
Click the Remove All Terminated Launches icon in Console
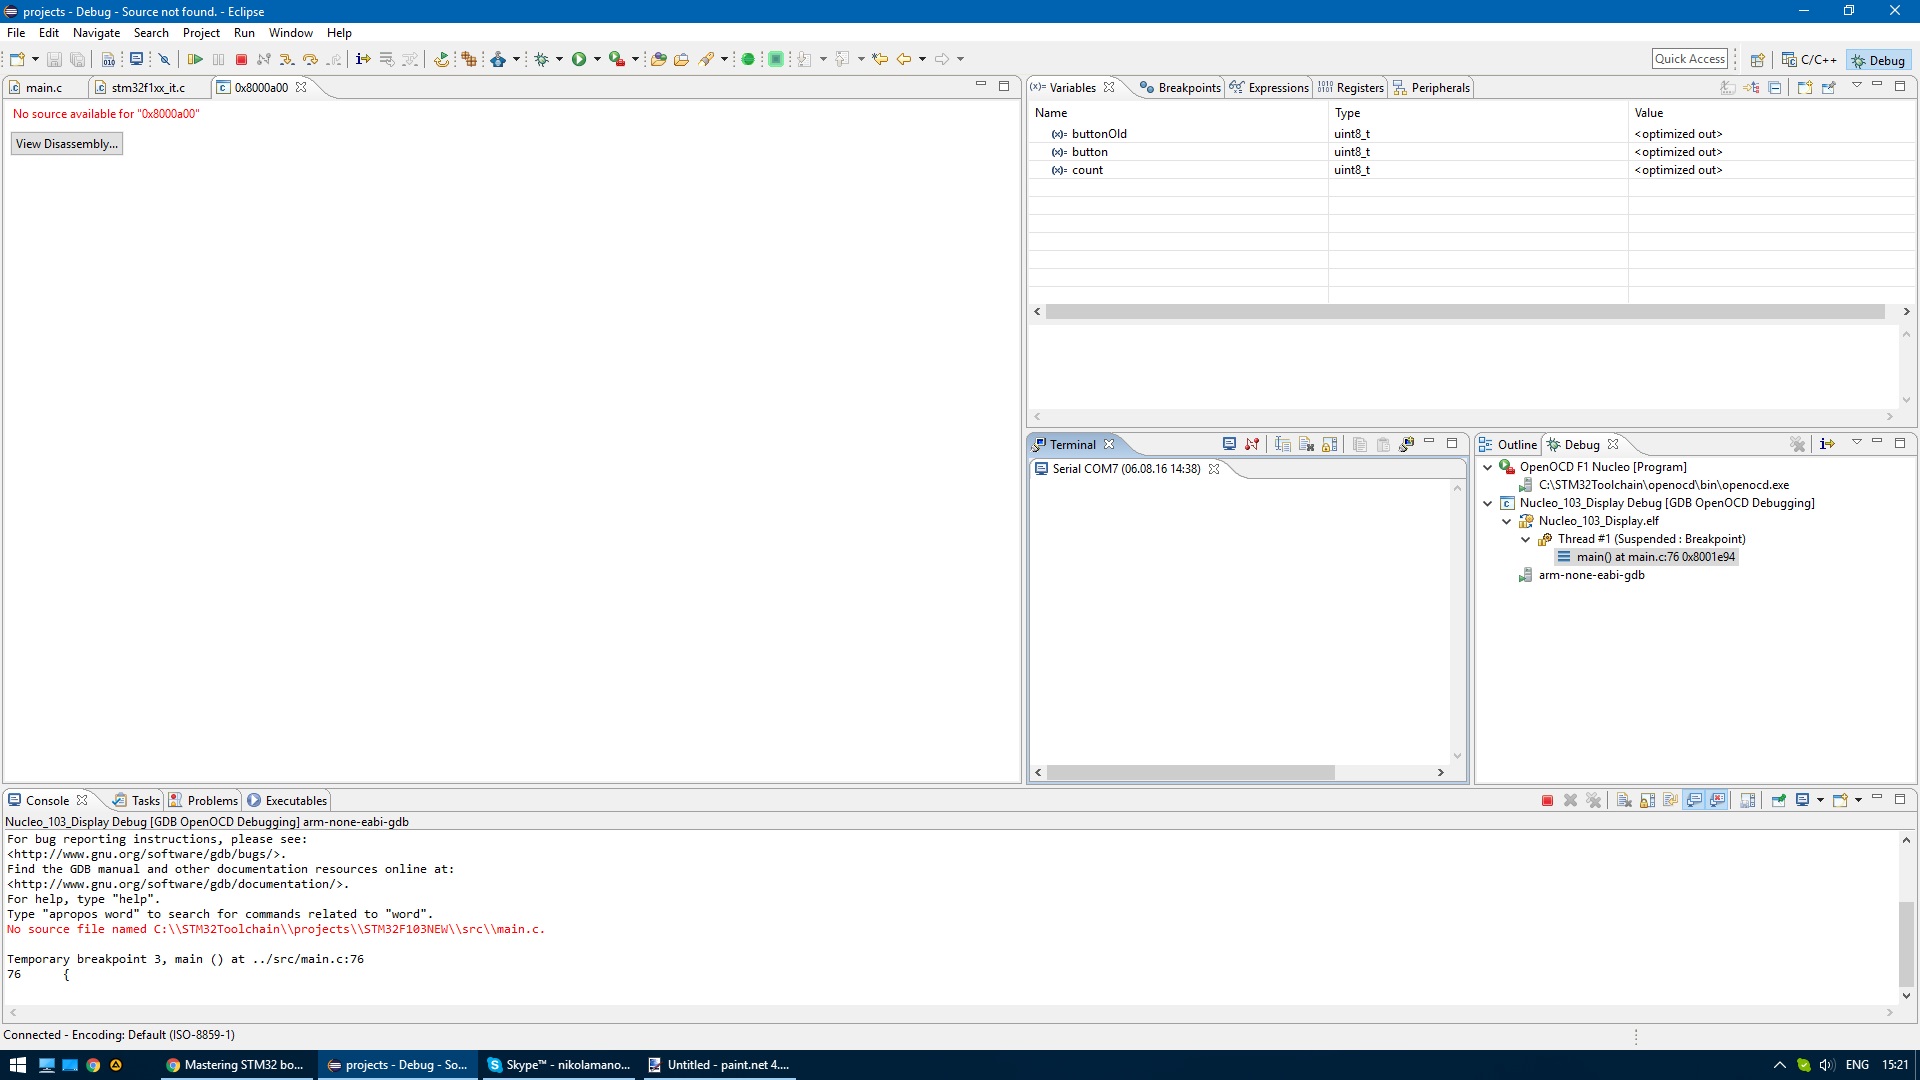coord(1594,801)
